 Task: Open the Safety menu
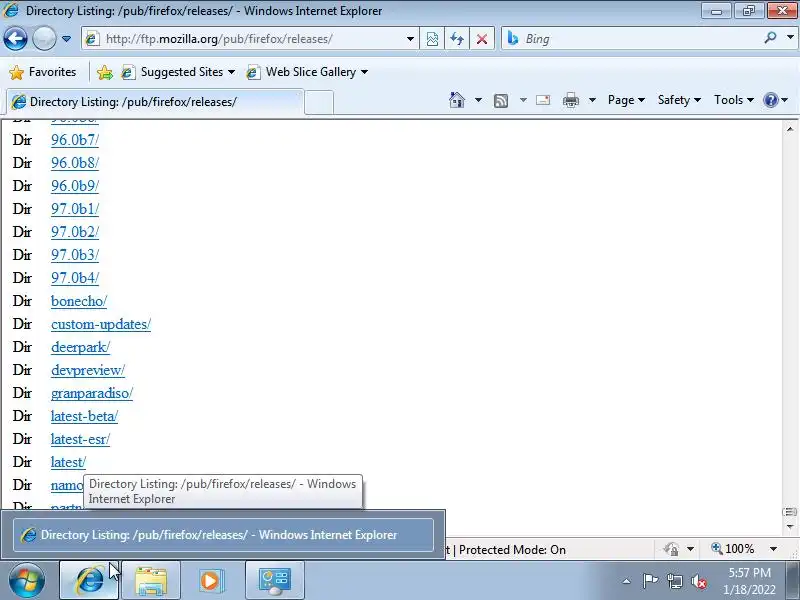point(679,100)
